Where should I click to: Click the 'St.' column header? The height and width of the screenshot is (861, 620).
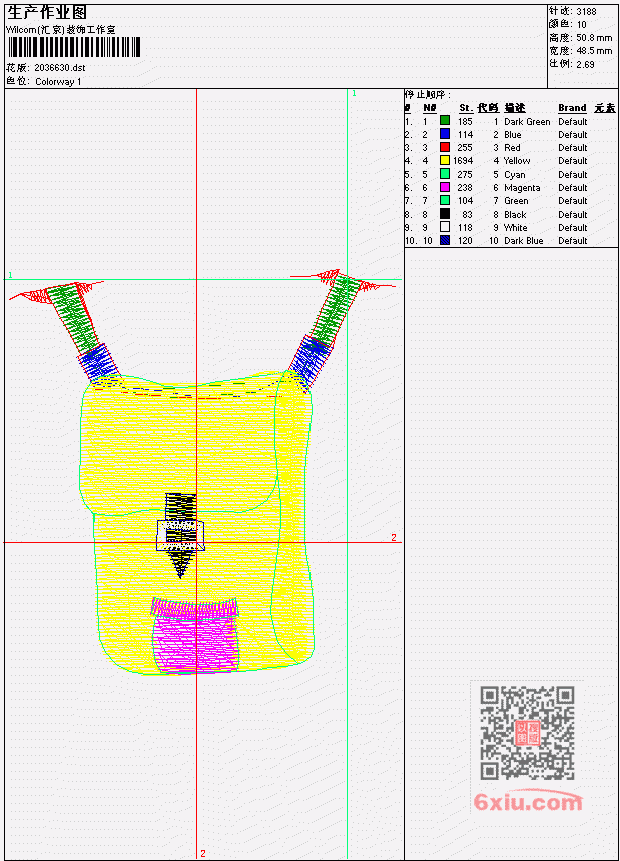click(x=466, y=108)
